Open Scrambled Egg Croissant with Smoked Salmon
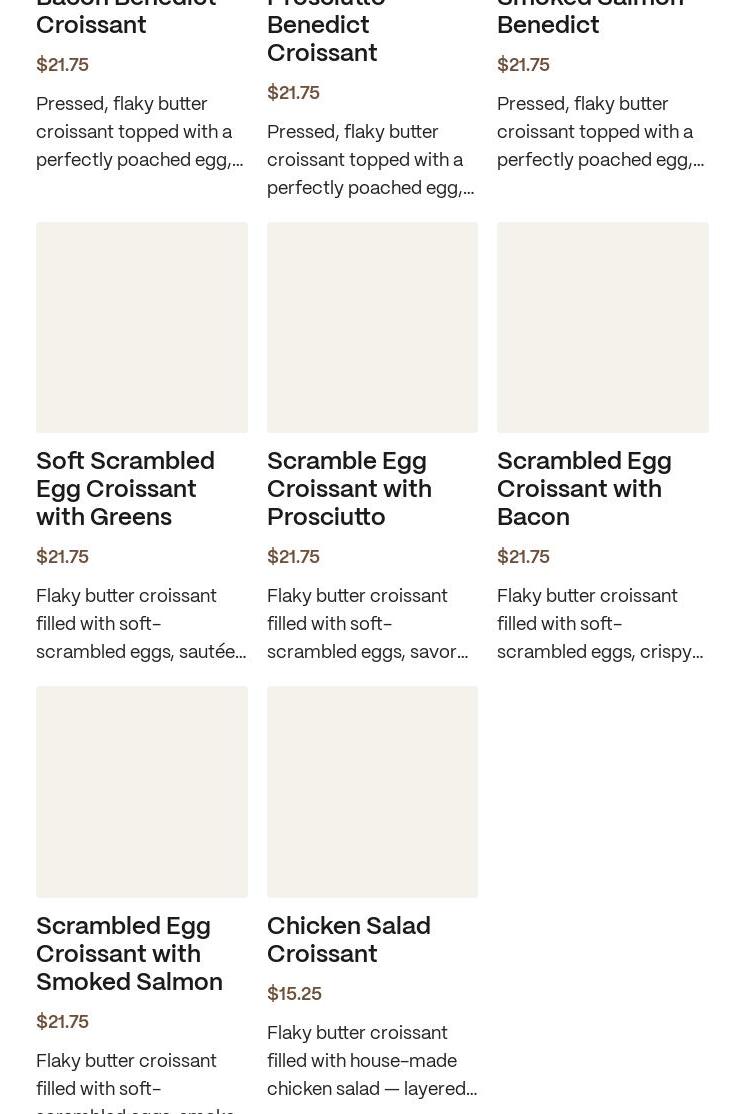The image size is (745, 1114). pyautogui.click(x=129, y=954)
